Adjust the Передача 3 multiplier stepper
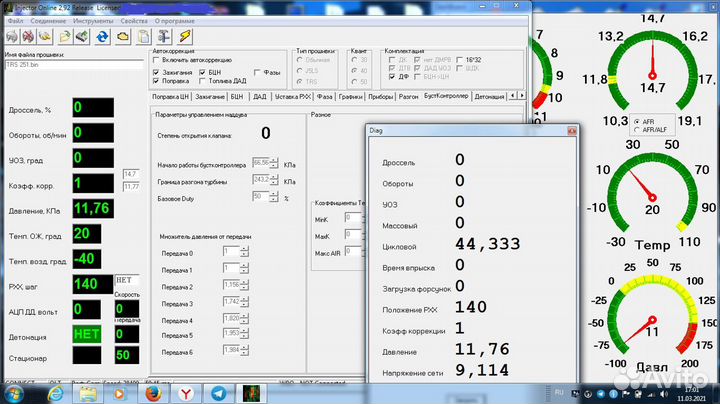The width and height of the screenshot is (720, 404). click(x=244, y=302)
